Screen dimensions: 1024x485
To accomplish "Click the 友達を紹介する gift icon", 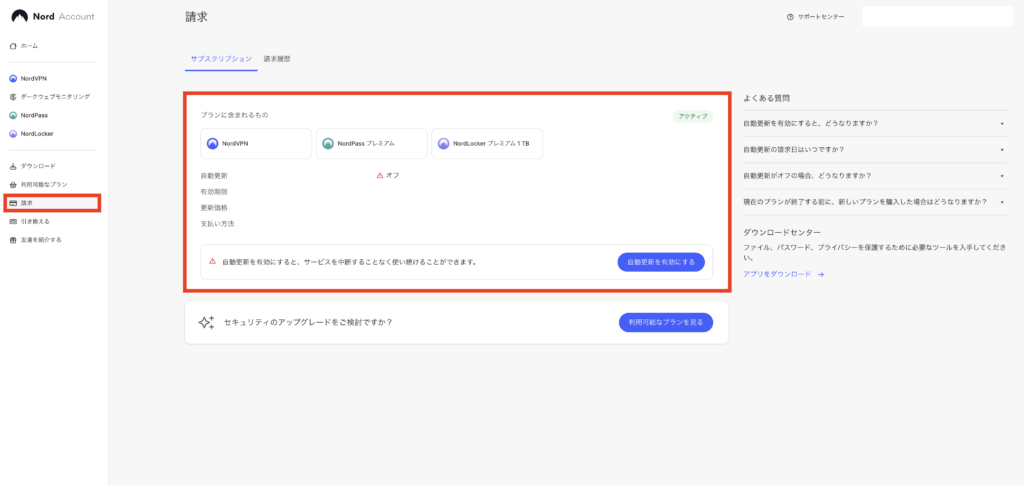I will click(13, 240).
